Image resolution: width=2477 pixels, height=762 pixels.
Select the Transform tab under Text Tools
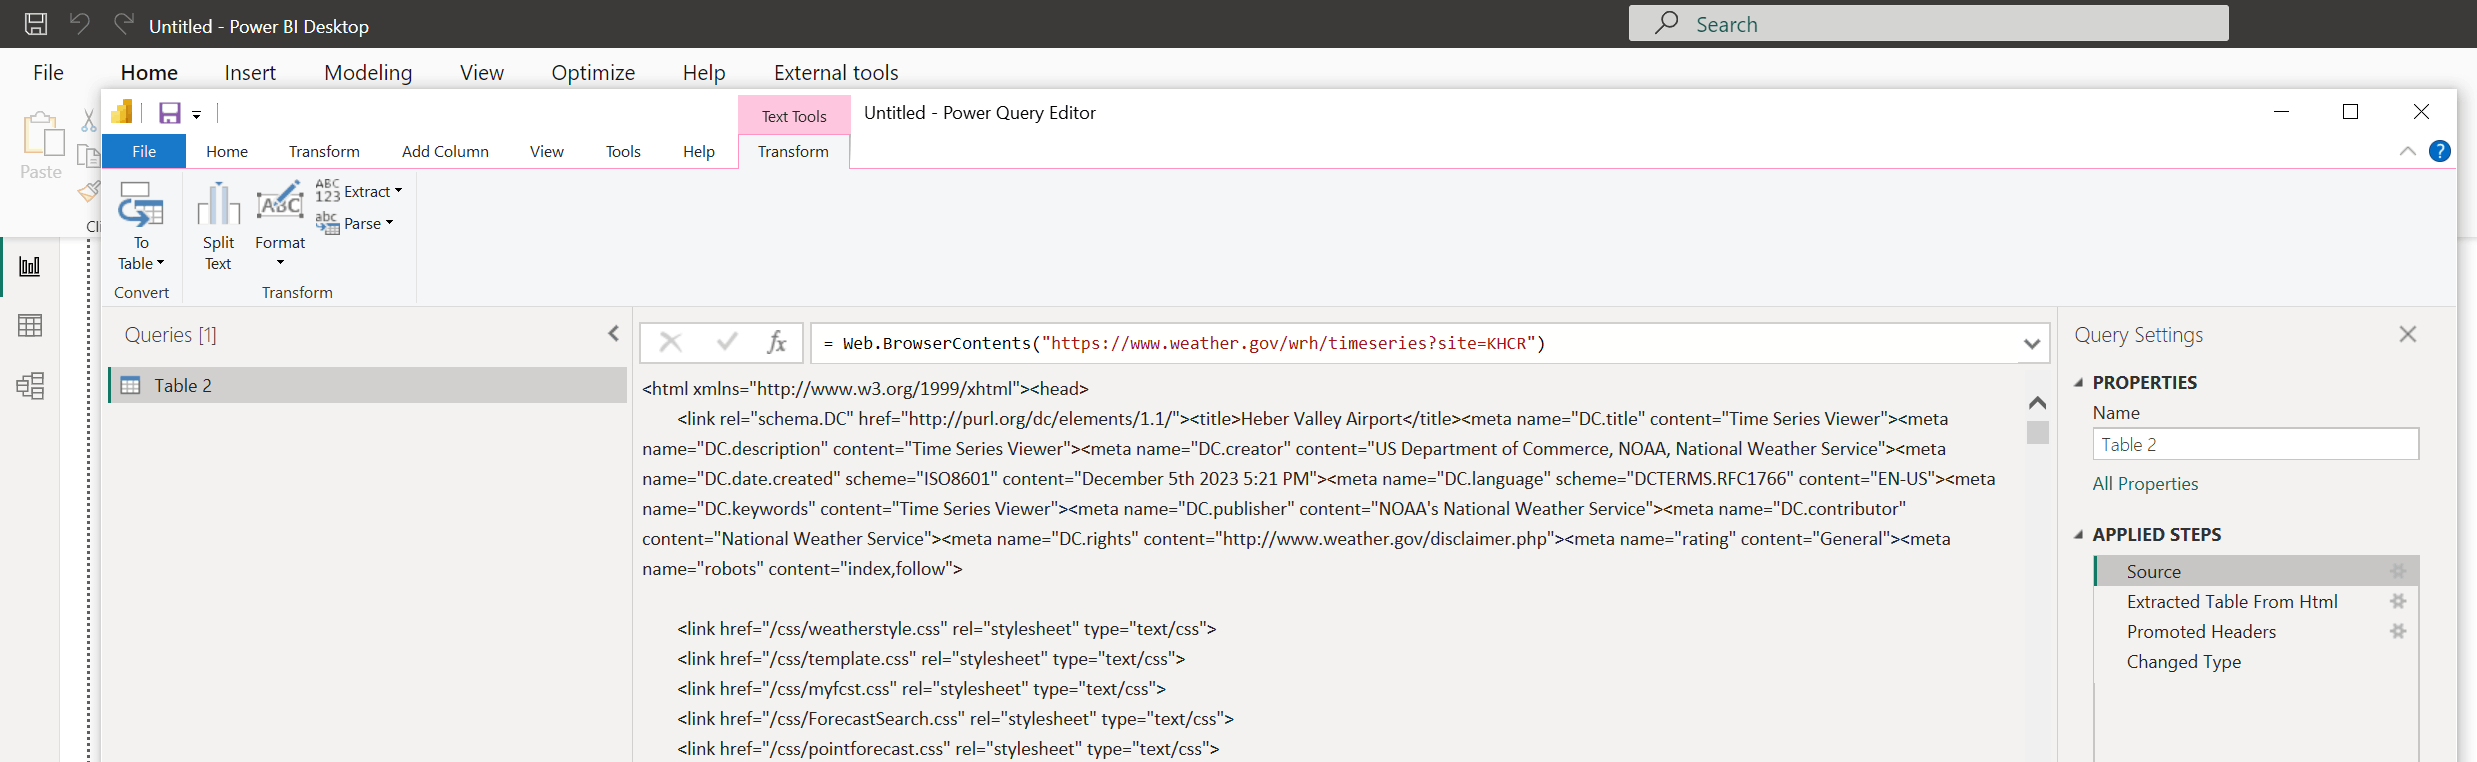pyautogui.click(x=793, y=151)
